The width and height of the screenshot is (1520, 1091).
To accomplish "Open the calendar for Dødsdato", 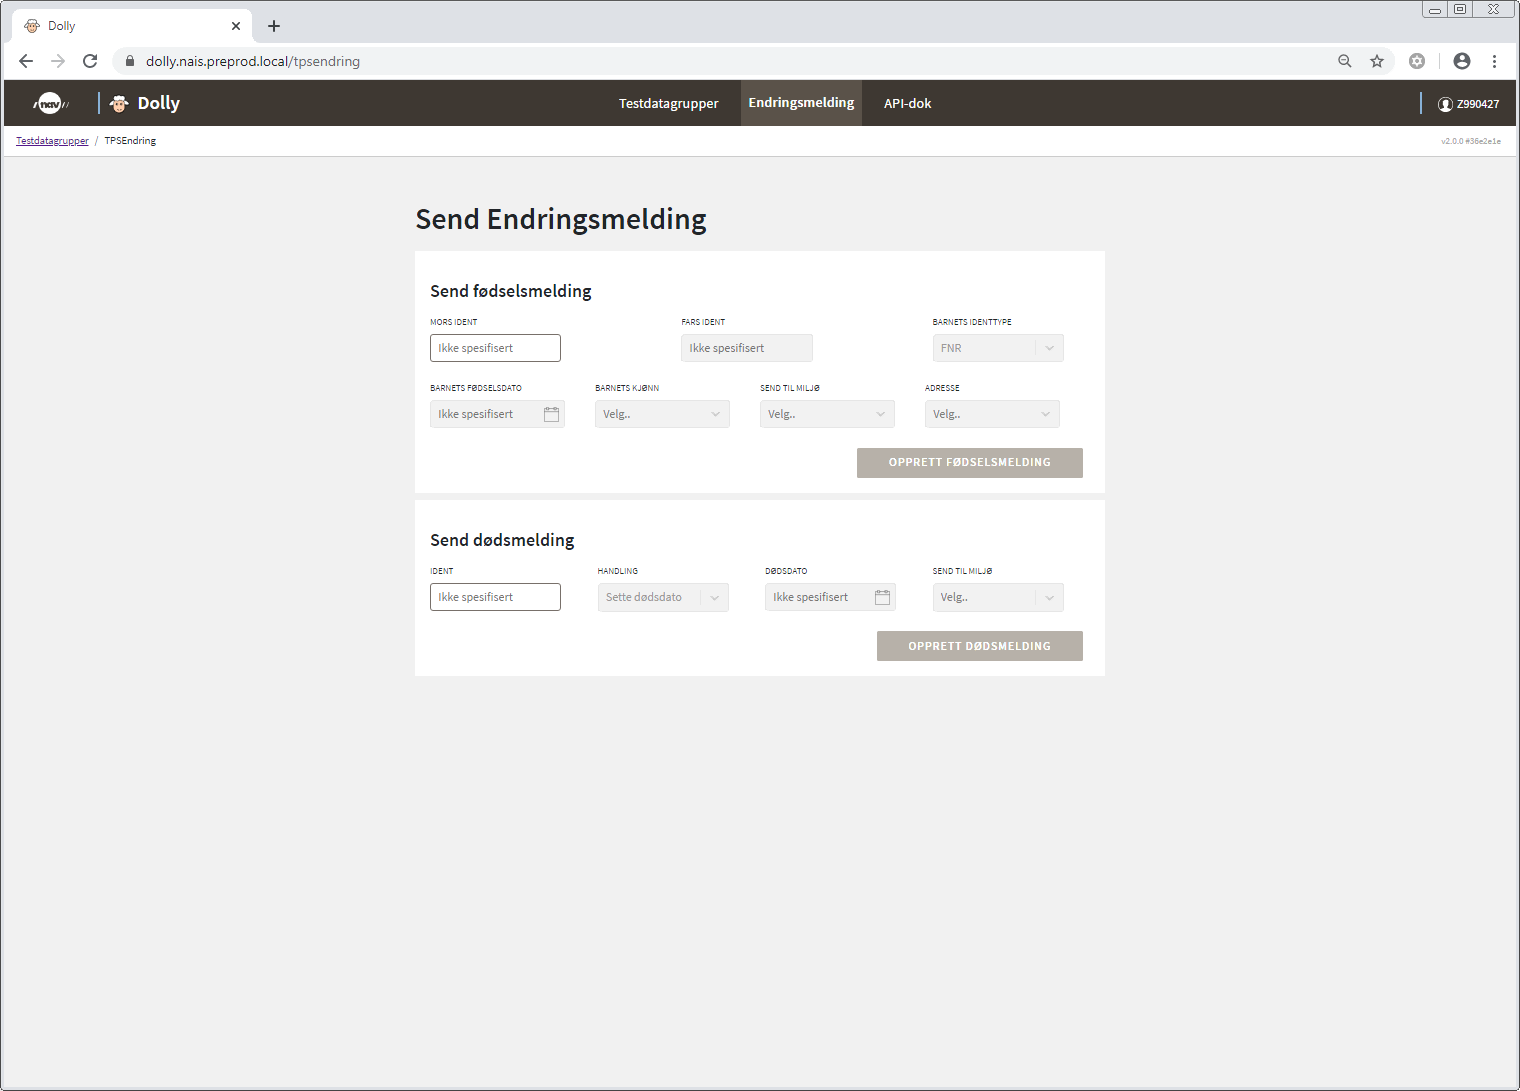I will click(882, 596).
